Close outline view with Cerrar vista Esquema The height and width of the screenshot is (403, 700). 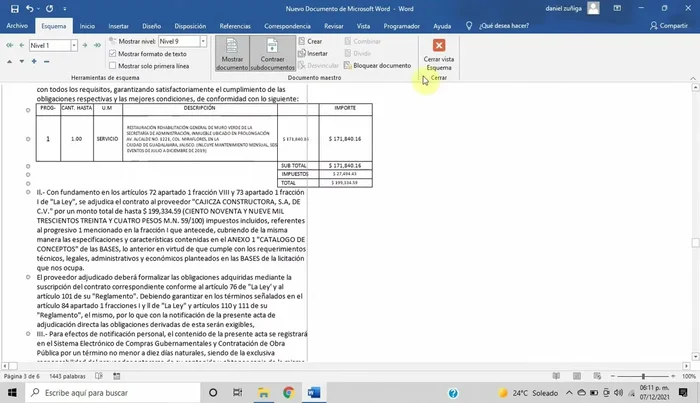click(438, 52)
